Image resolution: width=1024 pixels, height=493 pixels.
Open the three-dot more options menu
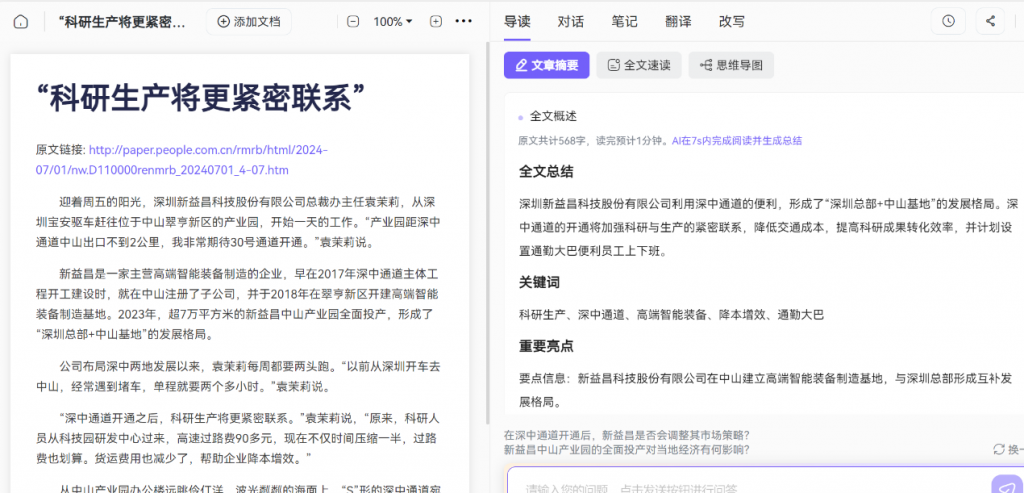tap(463, 22)
